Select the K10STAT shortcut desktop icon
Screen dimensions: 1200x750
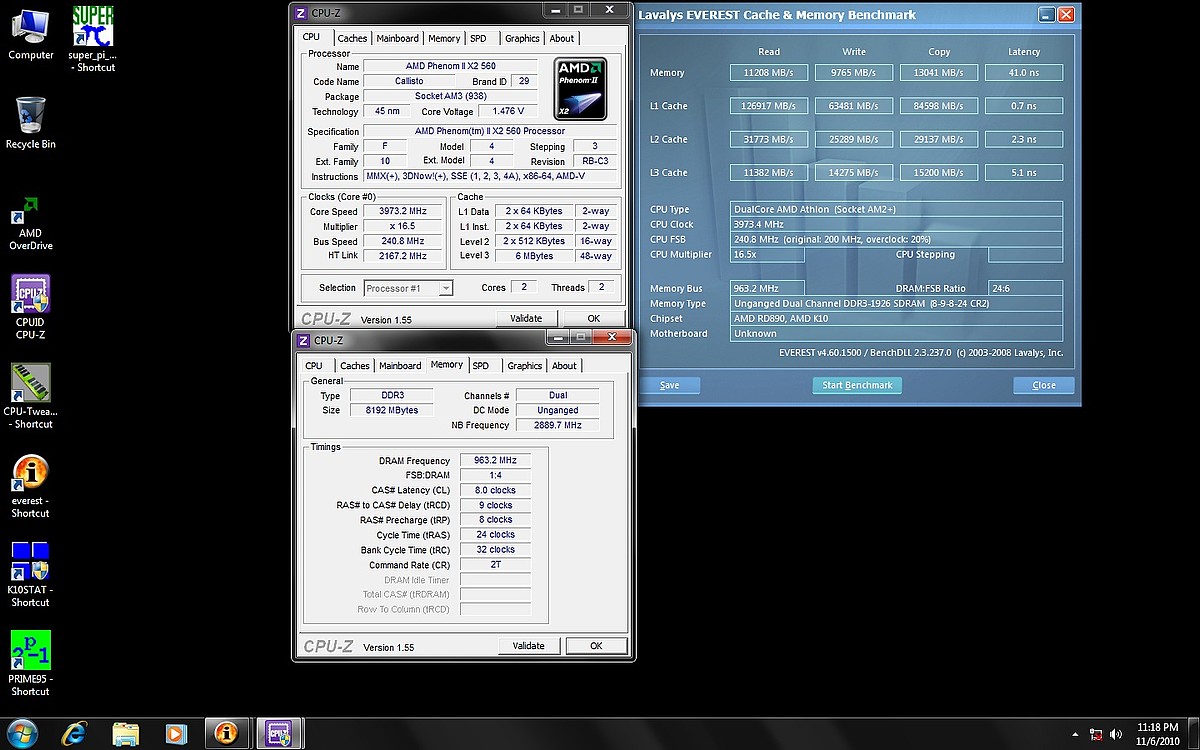[30, 575]
